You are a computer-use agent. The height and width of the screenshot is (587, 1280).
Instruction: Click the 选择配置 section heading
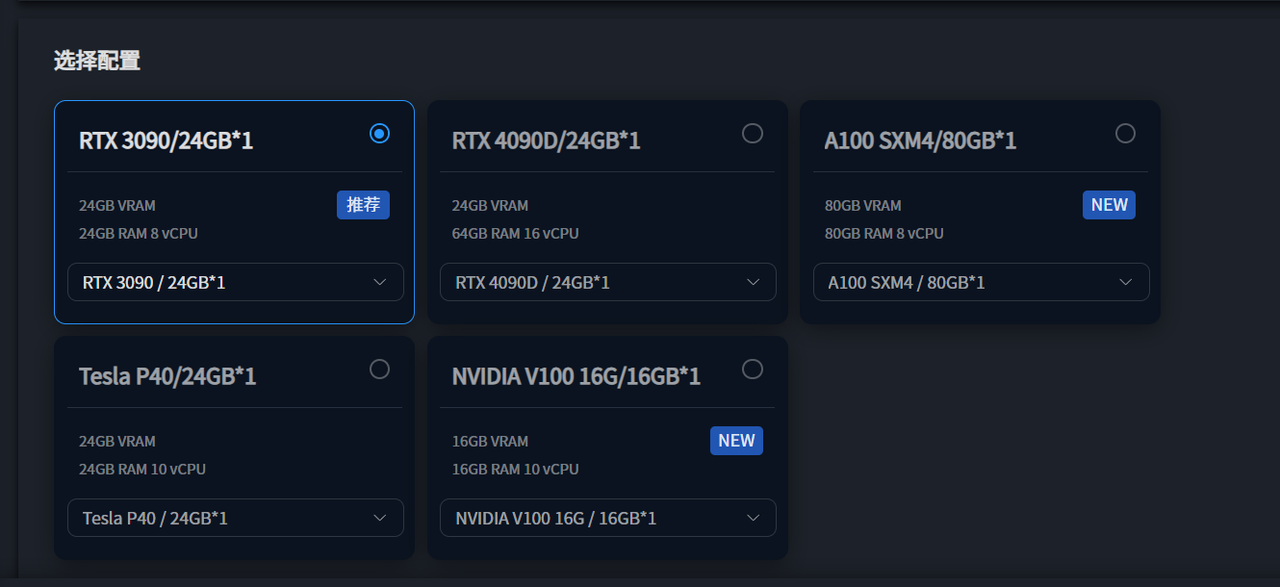[x=97, y=60]
